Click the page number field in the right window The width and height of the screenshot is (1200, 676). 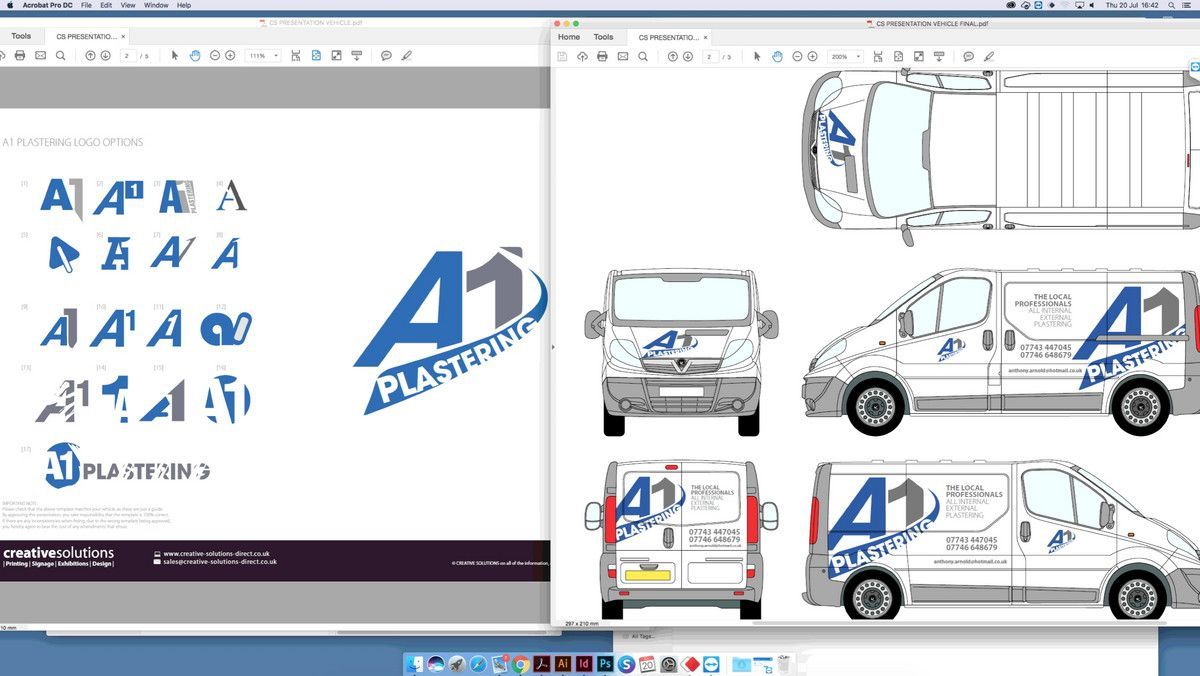click(710, 57)
